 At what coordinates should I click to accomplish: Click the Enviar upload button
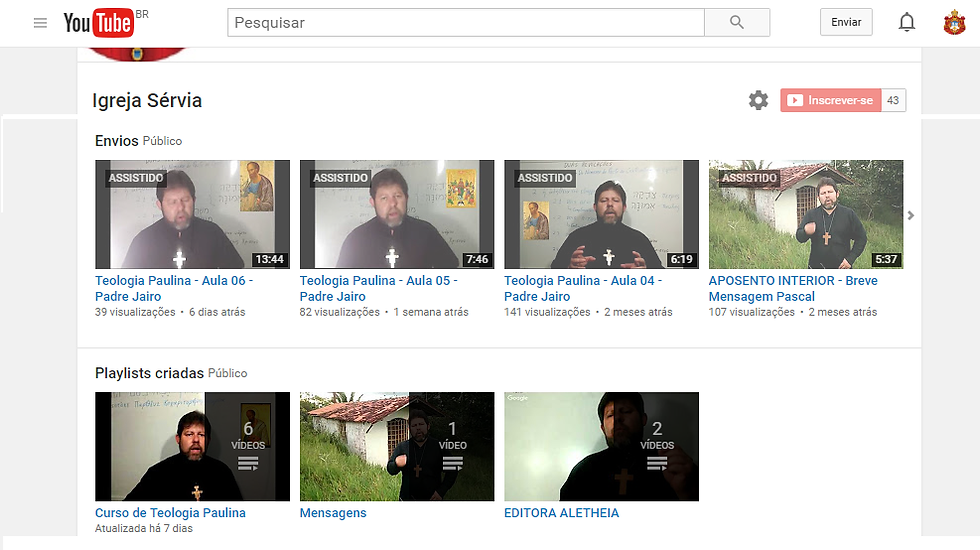(846, 22)
